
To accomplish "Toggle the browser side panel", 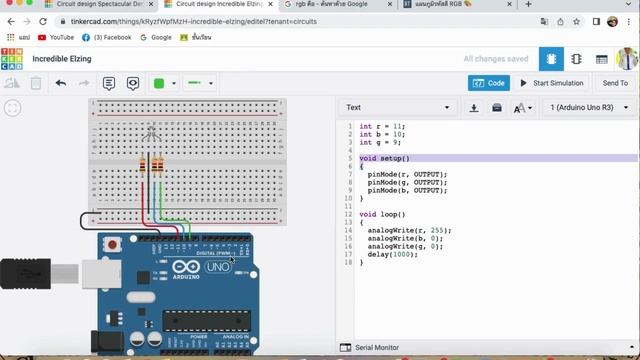I will (x=596, y=22).
